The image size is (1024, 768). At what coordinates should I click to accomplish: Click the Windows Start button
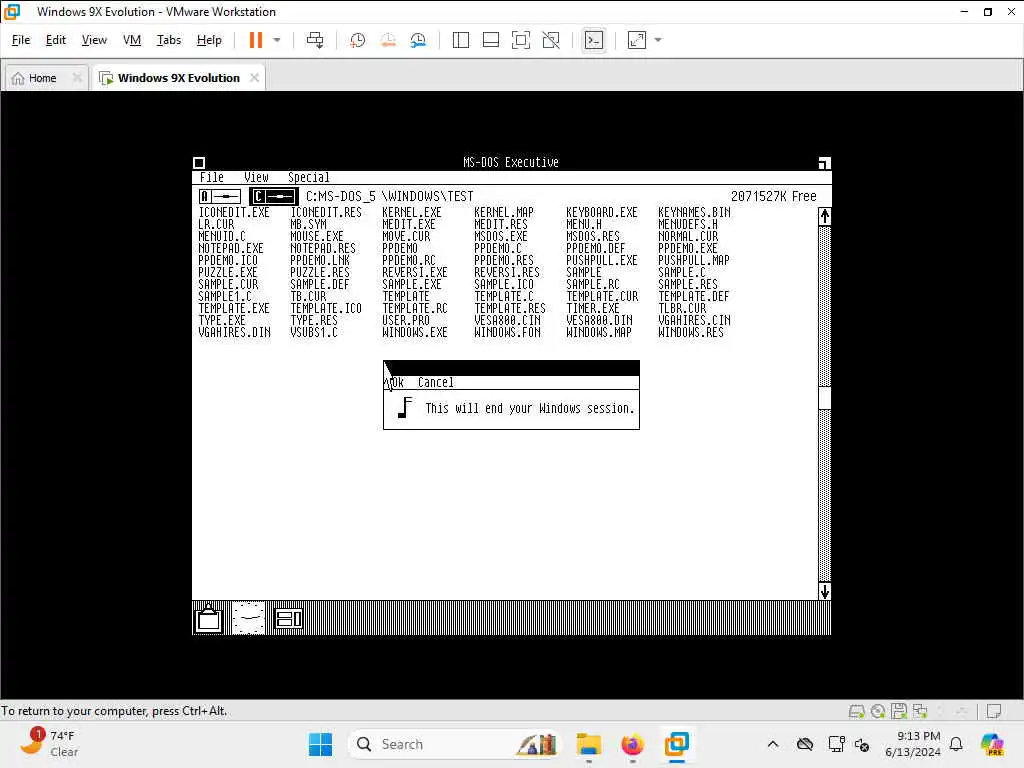[320, 744]
